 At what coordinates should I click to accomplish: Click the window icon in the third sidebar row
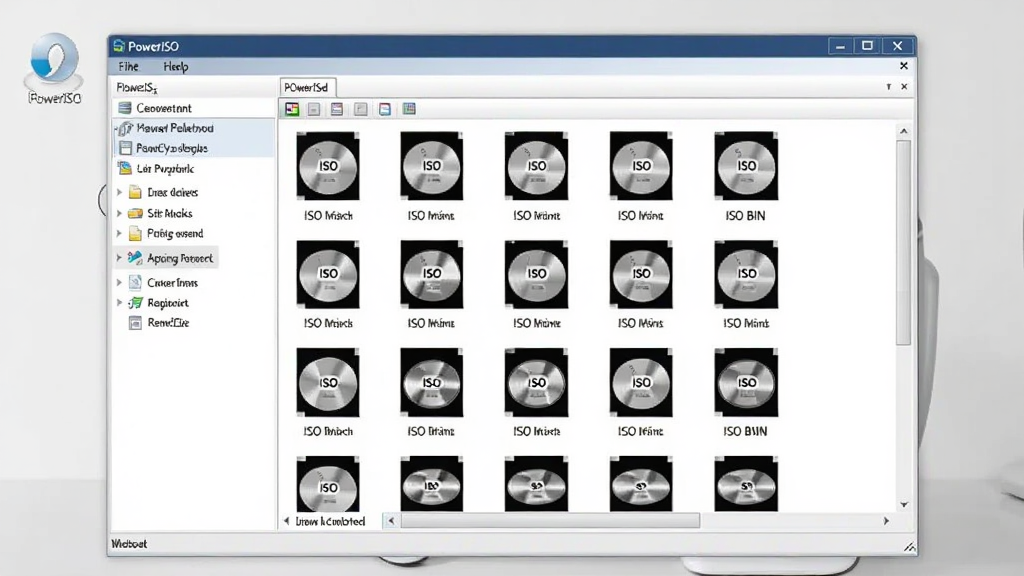click(x=125, y=148)
